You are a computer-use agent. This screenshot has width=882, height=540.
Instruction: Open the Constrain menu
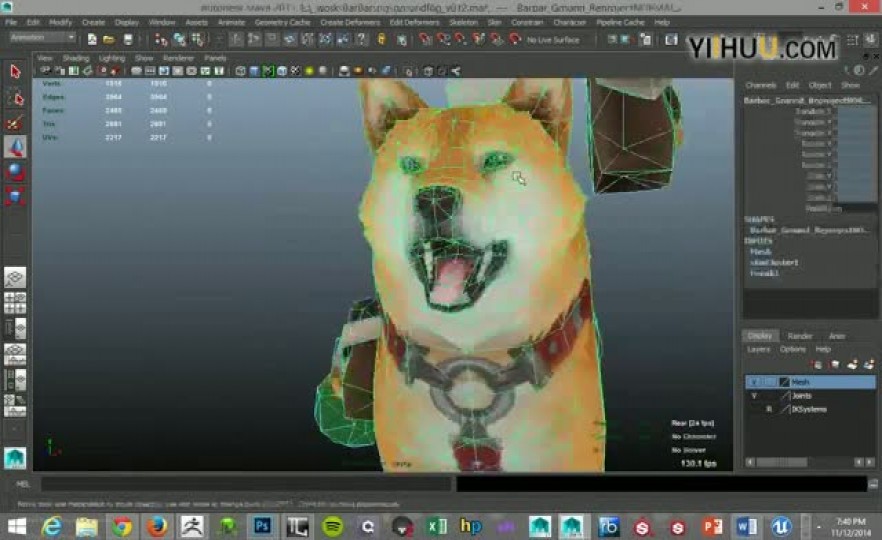click(527, 22)
